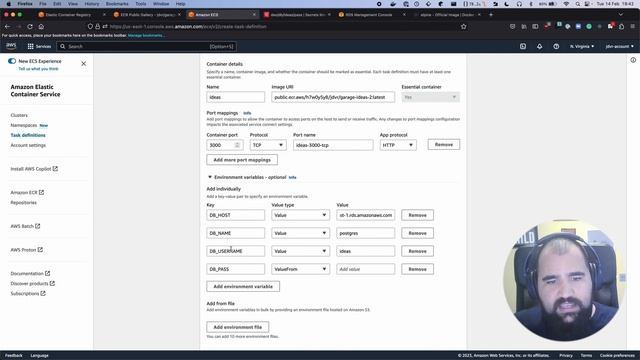Open the DB_NAME value type dropdown

(x=300, y=233)
